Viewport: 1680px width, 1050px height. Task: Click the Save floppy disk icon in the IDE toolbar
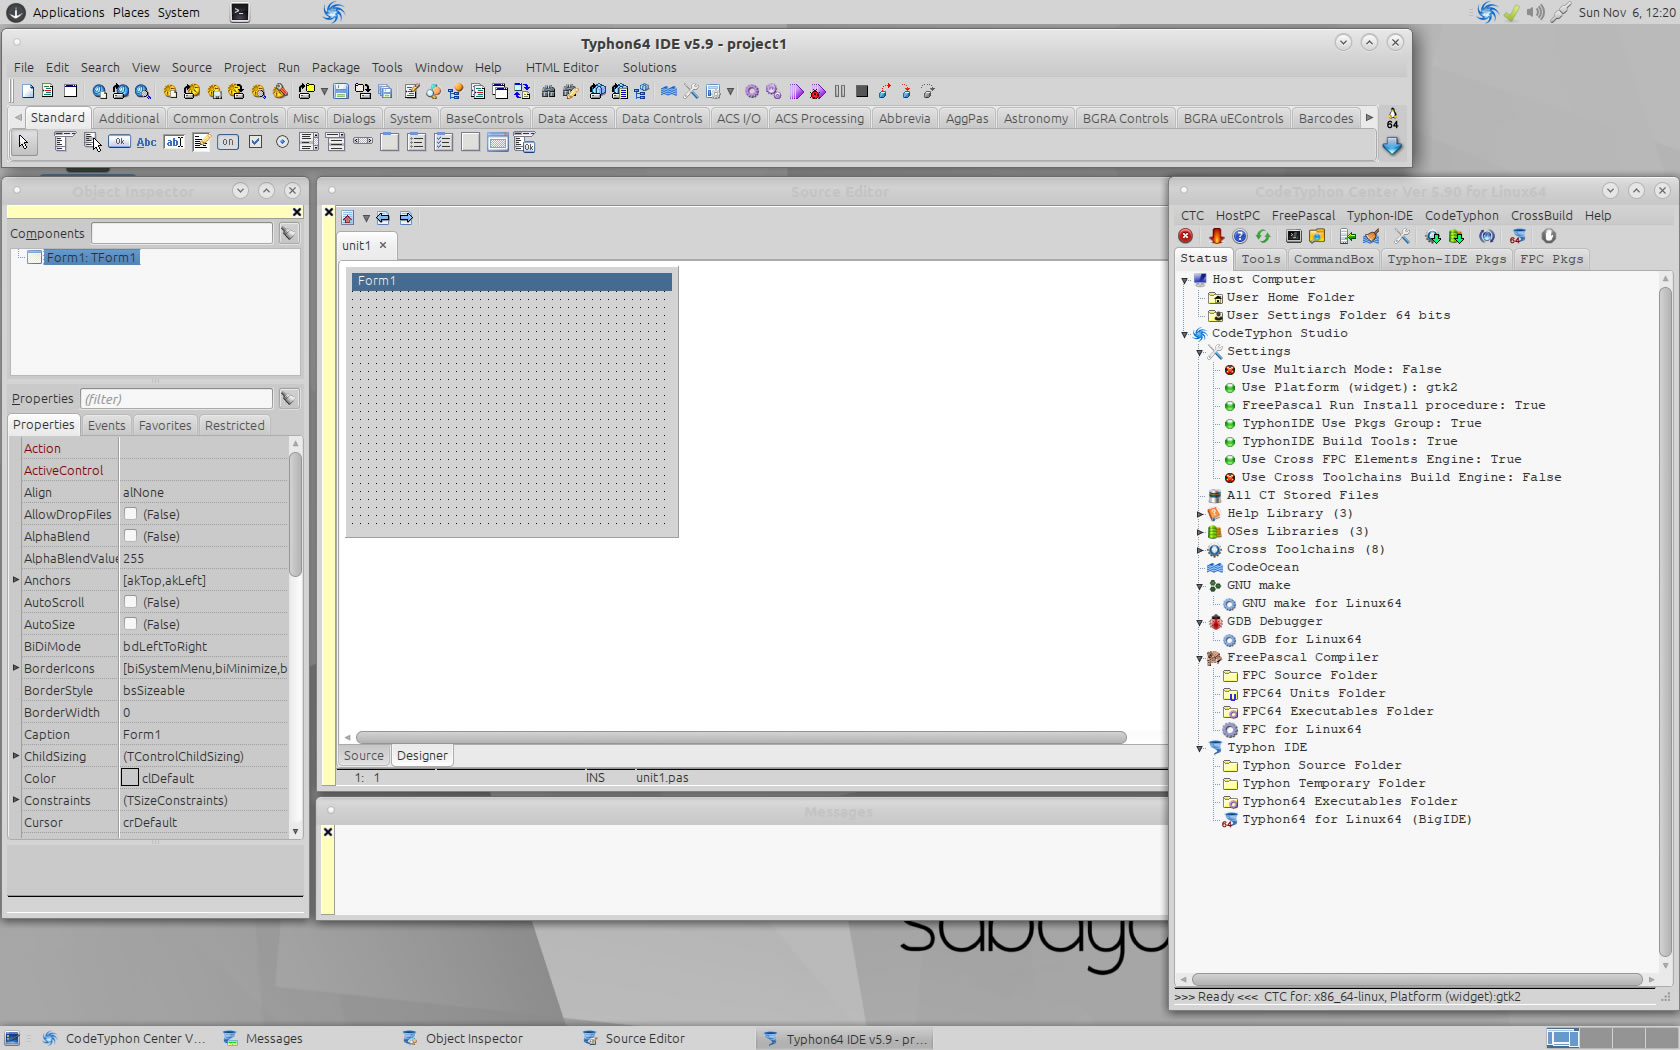(x=341, y=91)
